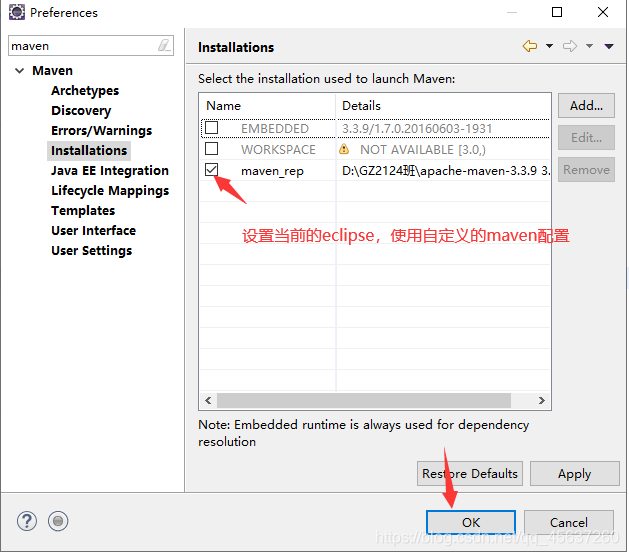
Task: Check the WORKSPACE installation checkbox
Action: 211,149
